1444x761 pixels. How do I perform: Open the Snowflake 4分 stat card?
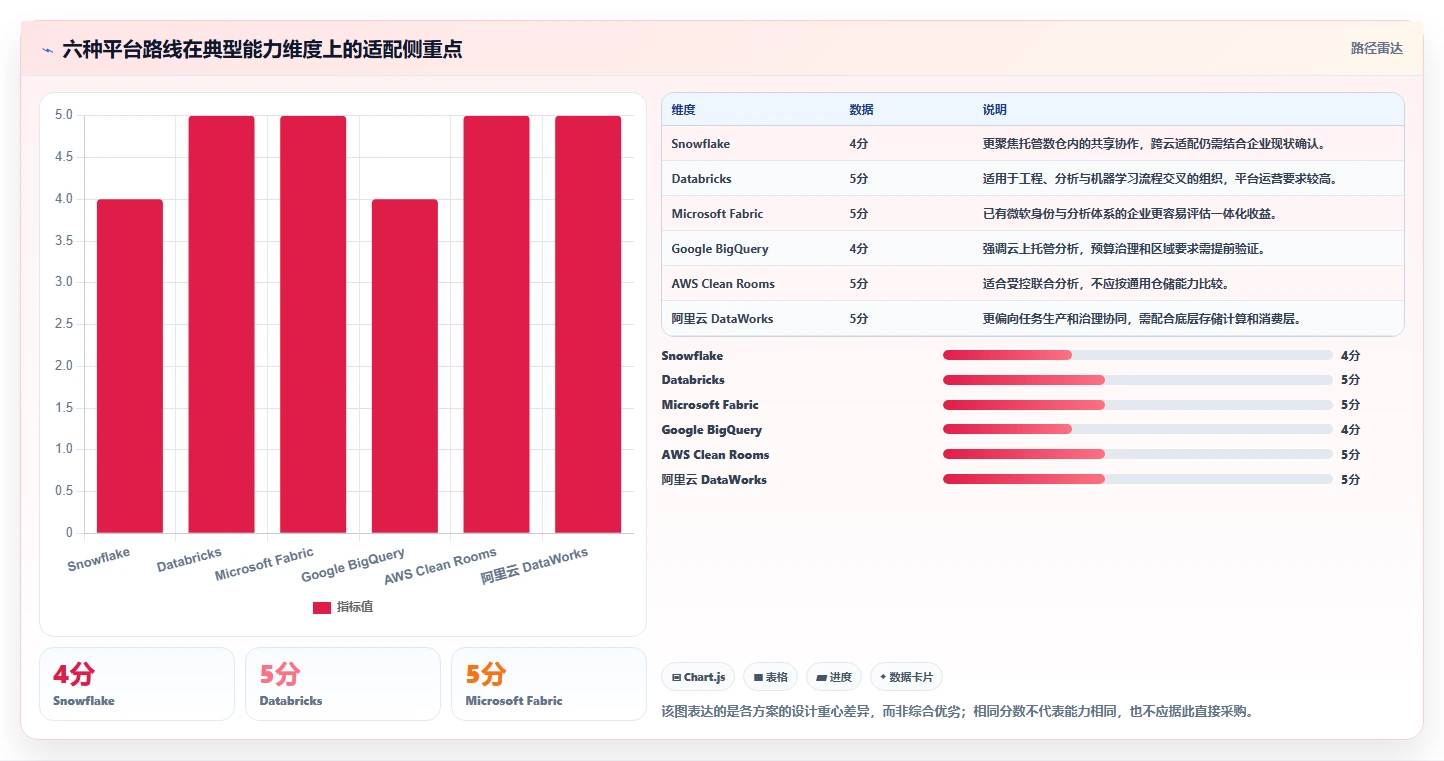click(137, 684)
